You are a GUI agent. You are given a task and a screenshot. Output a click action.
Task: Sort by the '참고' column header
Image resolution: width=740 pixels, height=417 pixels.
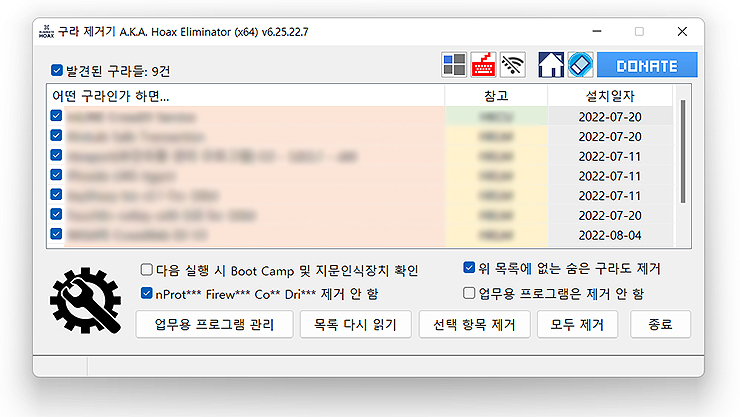[x=496, y=96]
